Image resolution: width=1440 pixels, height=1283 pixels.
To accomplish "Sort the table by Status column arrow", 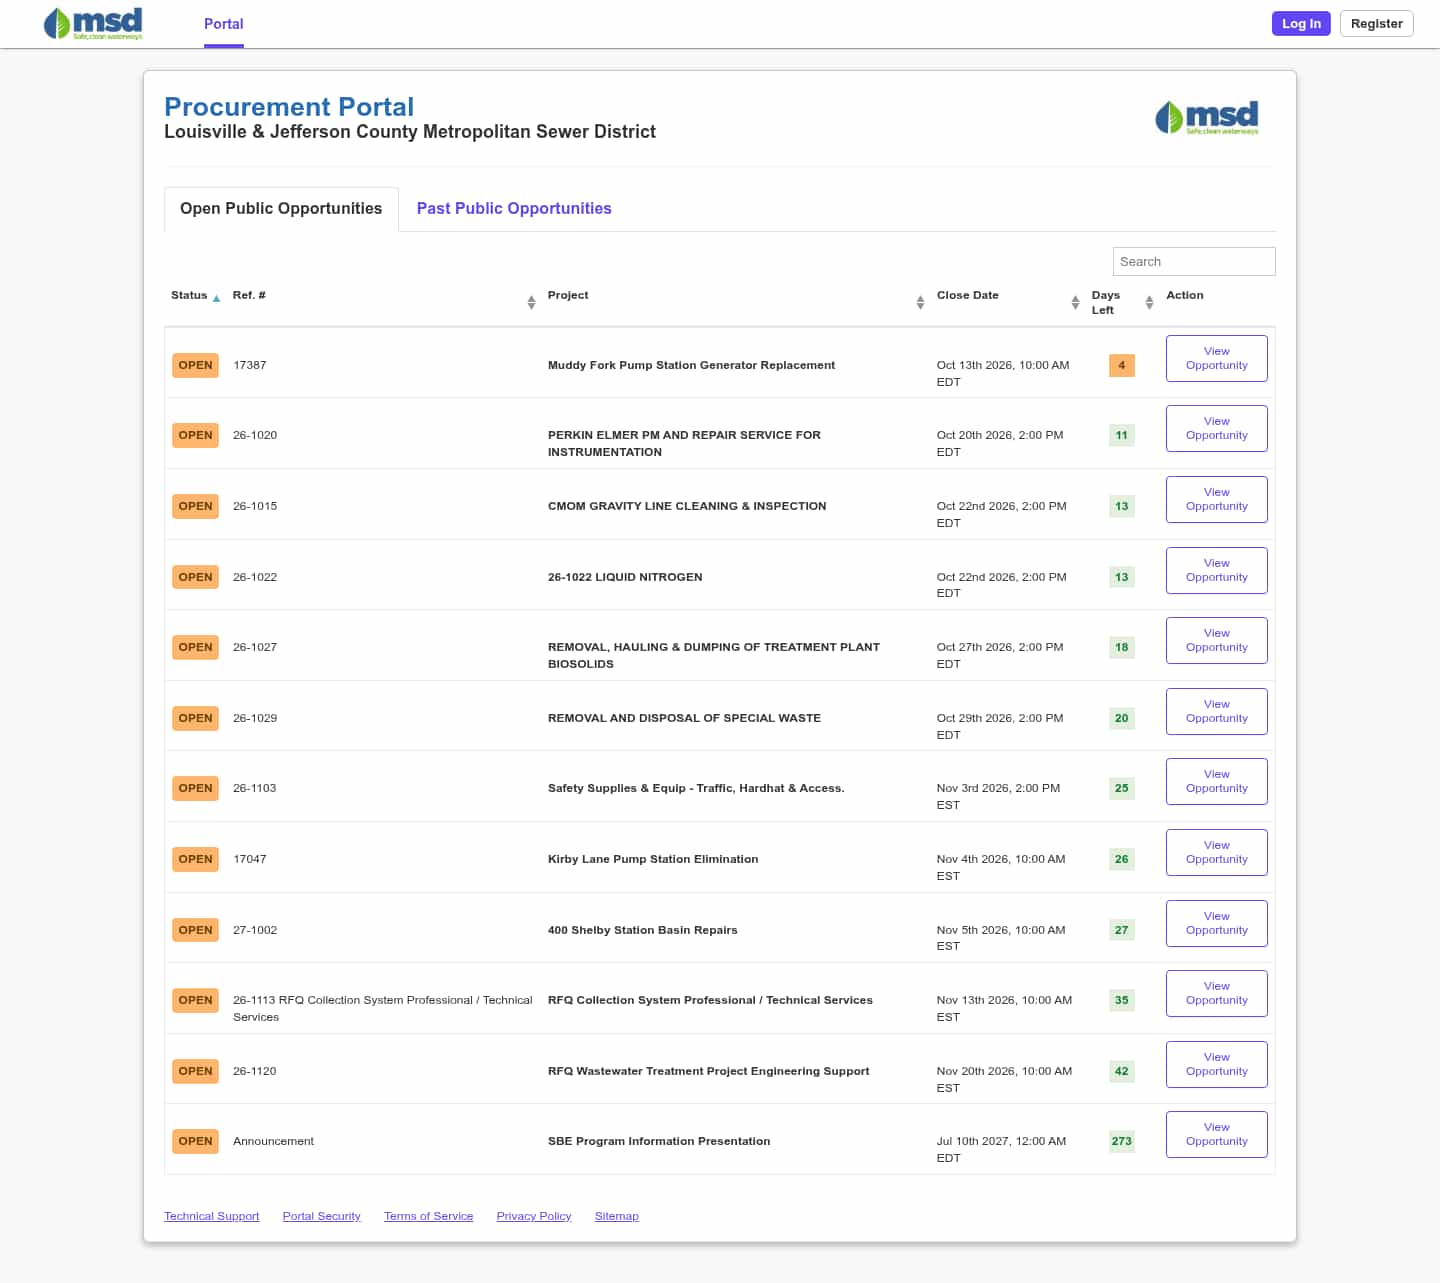I will (x=216, y=297).
